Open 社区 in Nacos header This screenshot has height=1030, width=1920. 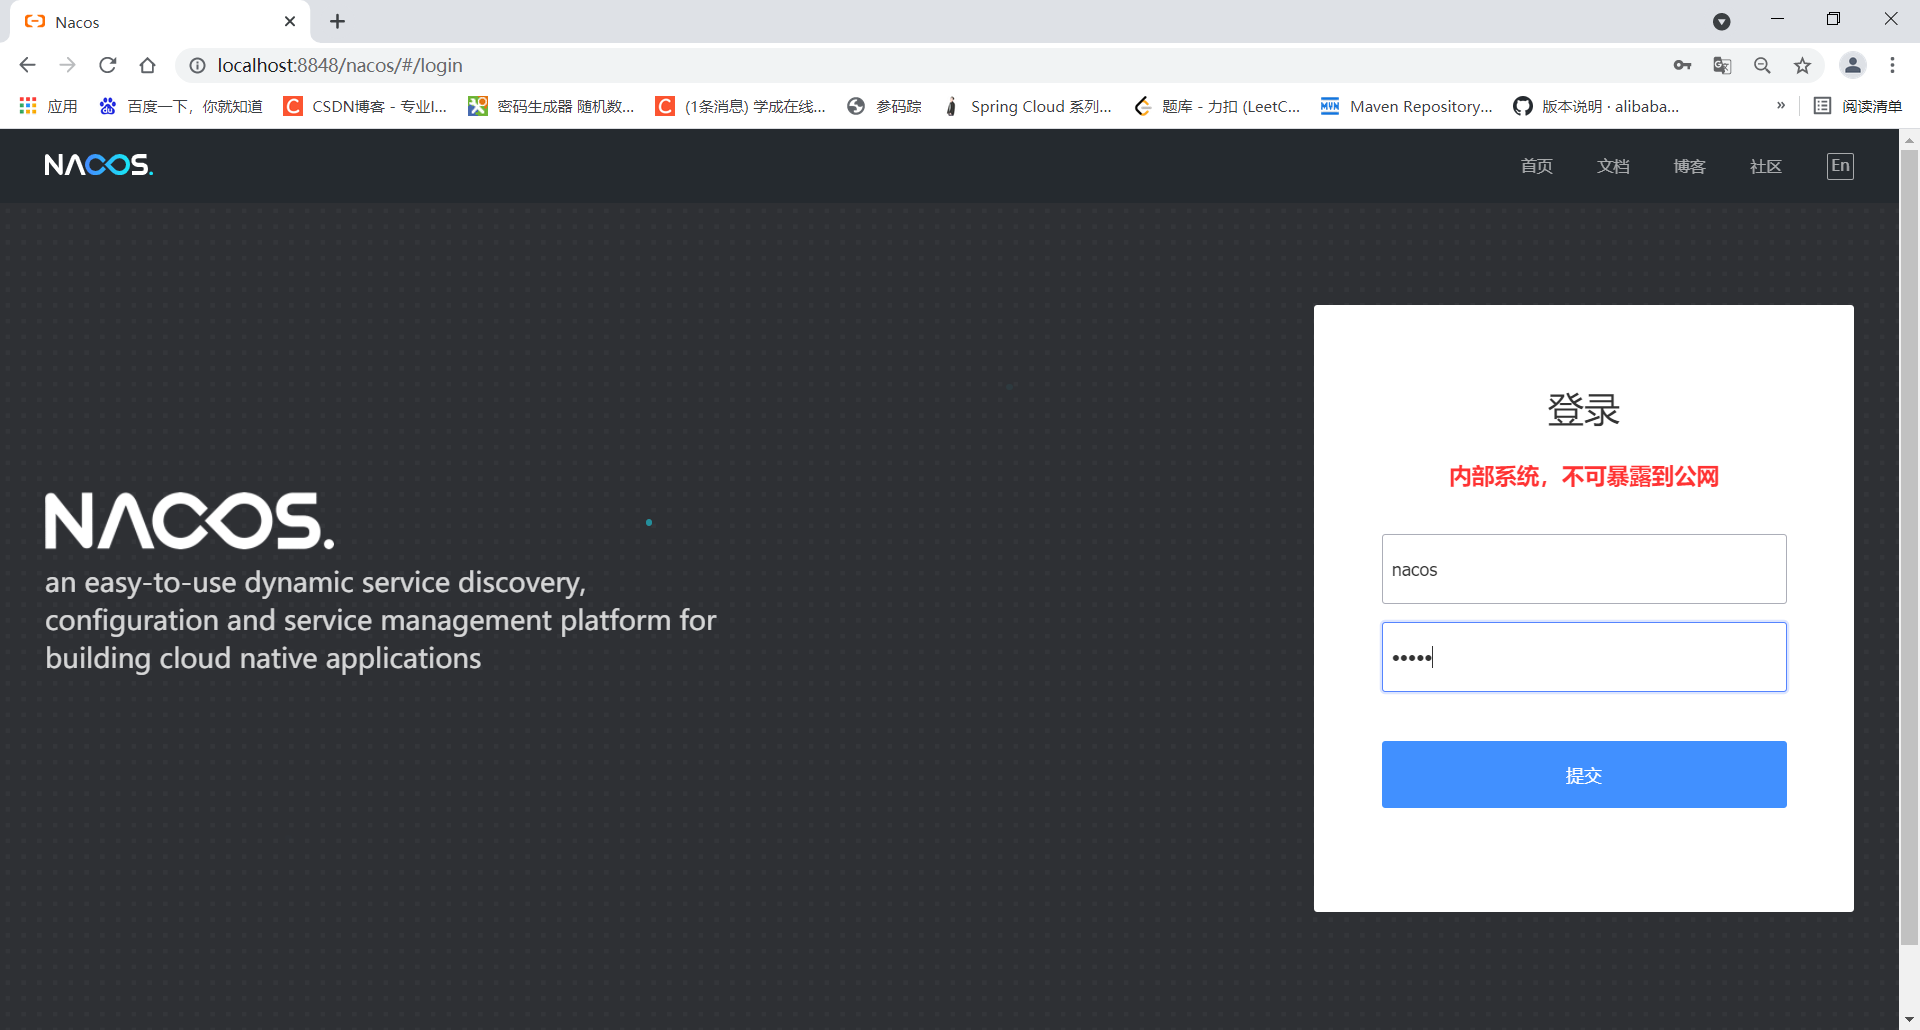(x=1766, y=166)
